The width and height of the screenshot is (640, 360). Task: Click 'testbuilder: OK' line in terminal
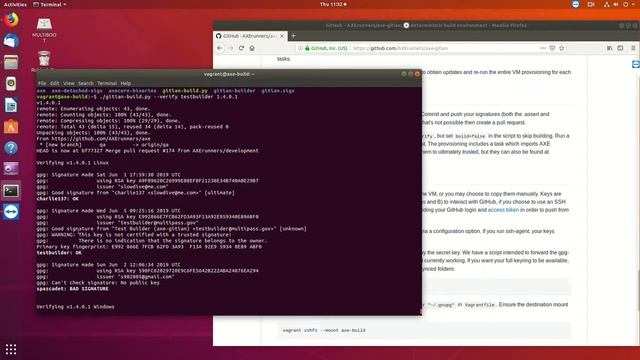(59, 253)
